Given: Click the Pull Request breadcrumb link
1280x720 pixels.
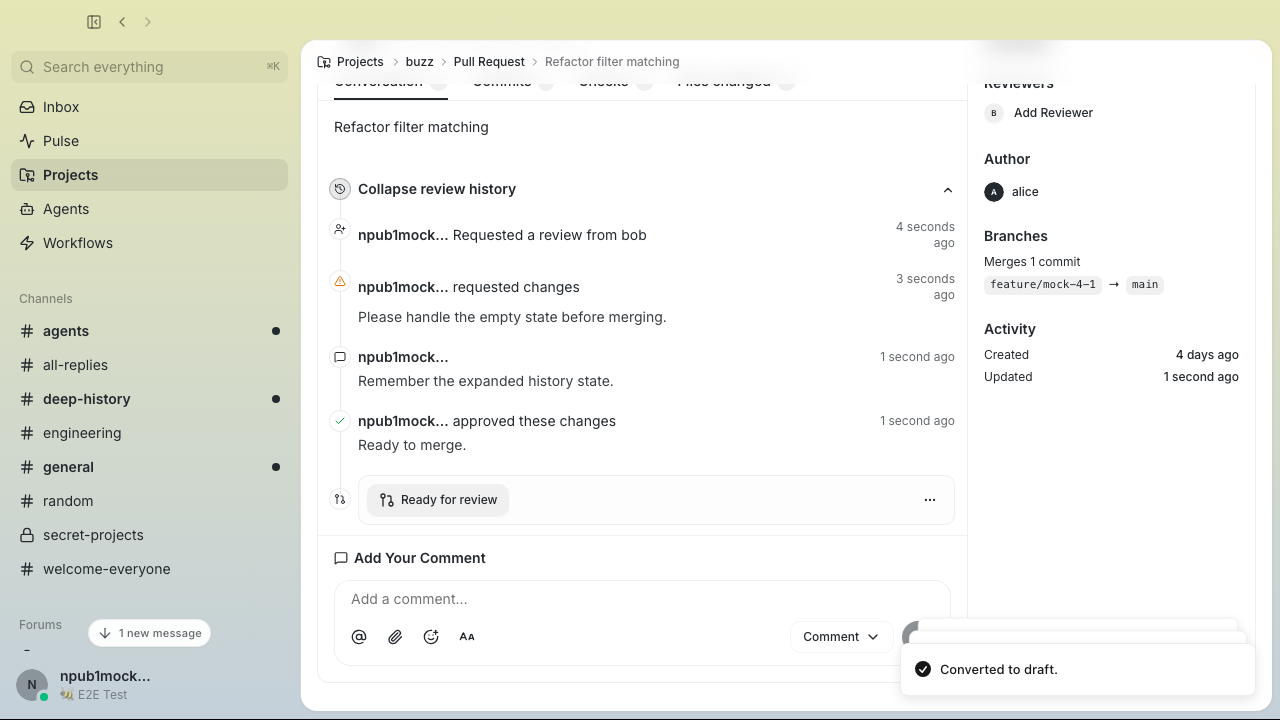Looking at the screenshot, I should tap(489, 62).
